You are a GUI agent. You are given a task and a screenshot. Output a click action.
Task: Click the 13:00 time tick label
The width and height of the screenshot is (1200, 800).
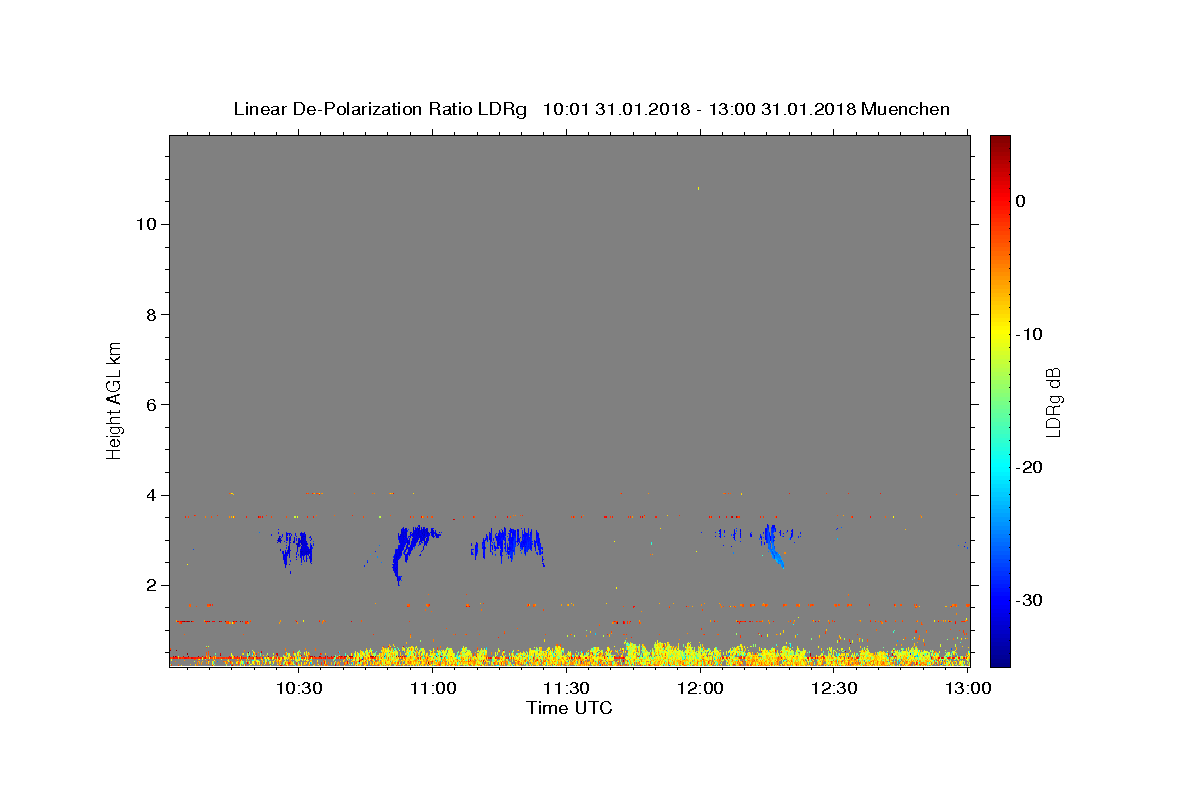tap(968, 688)
